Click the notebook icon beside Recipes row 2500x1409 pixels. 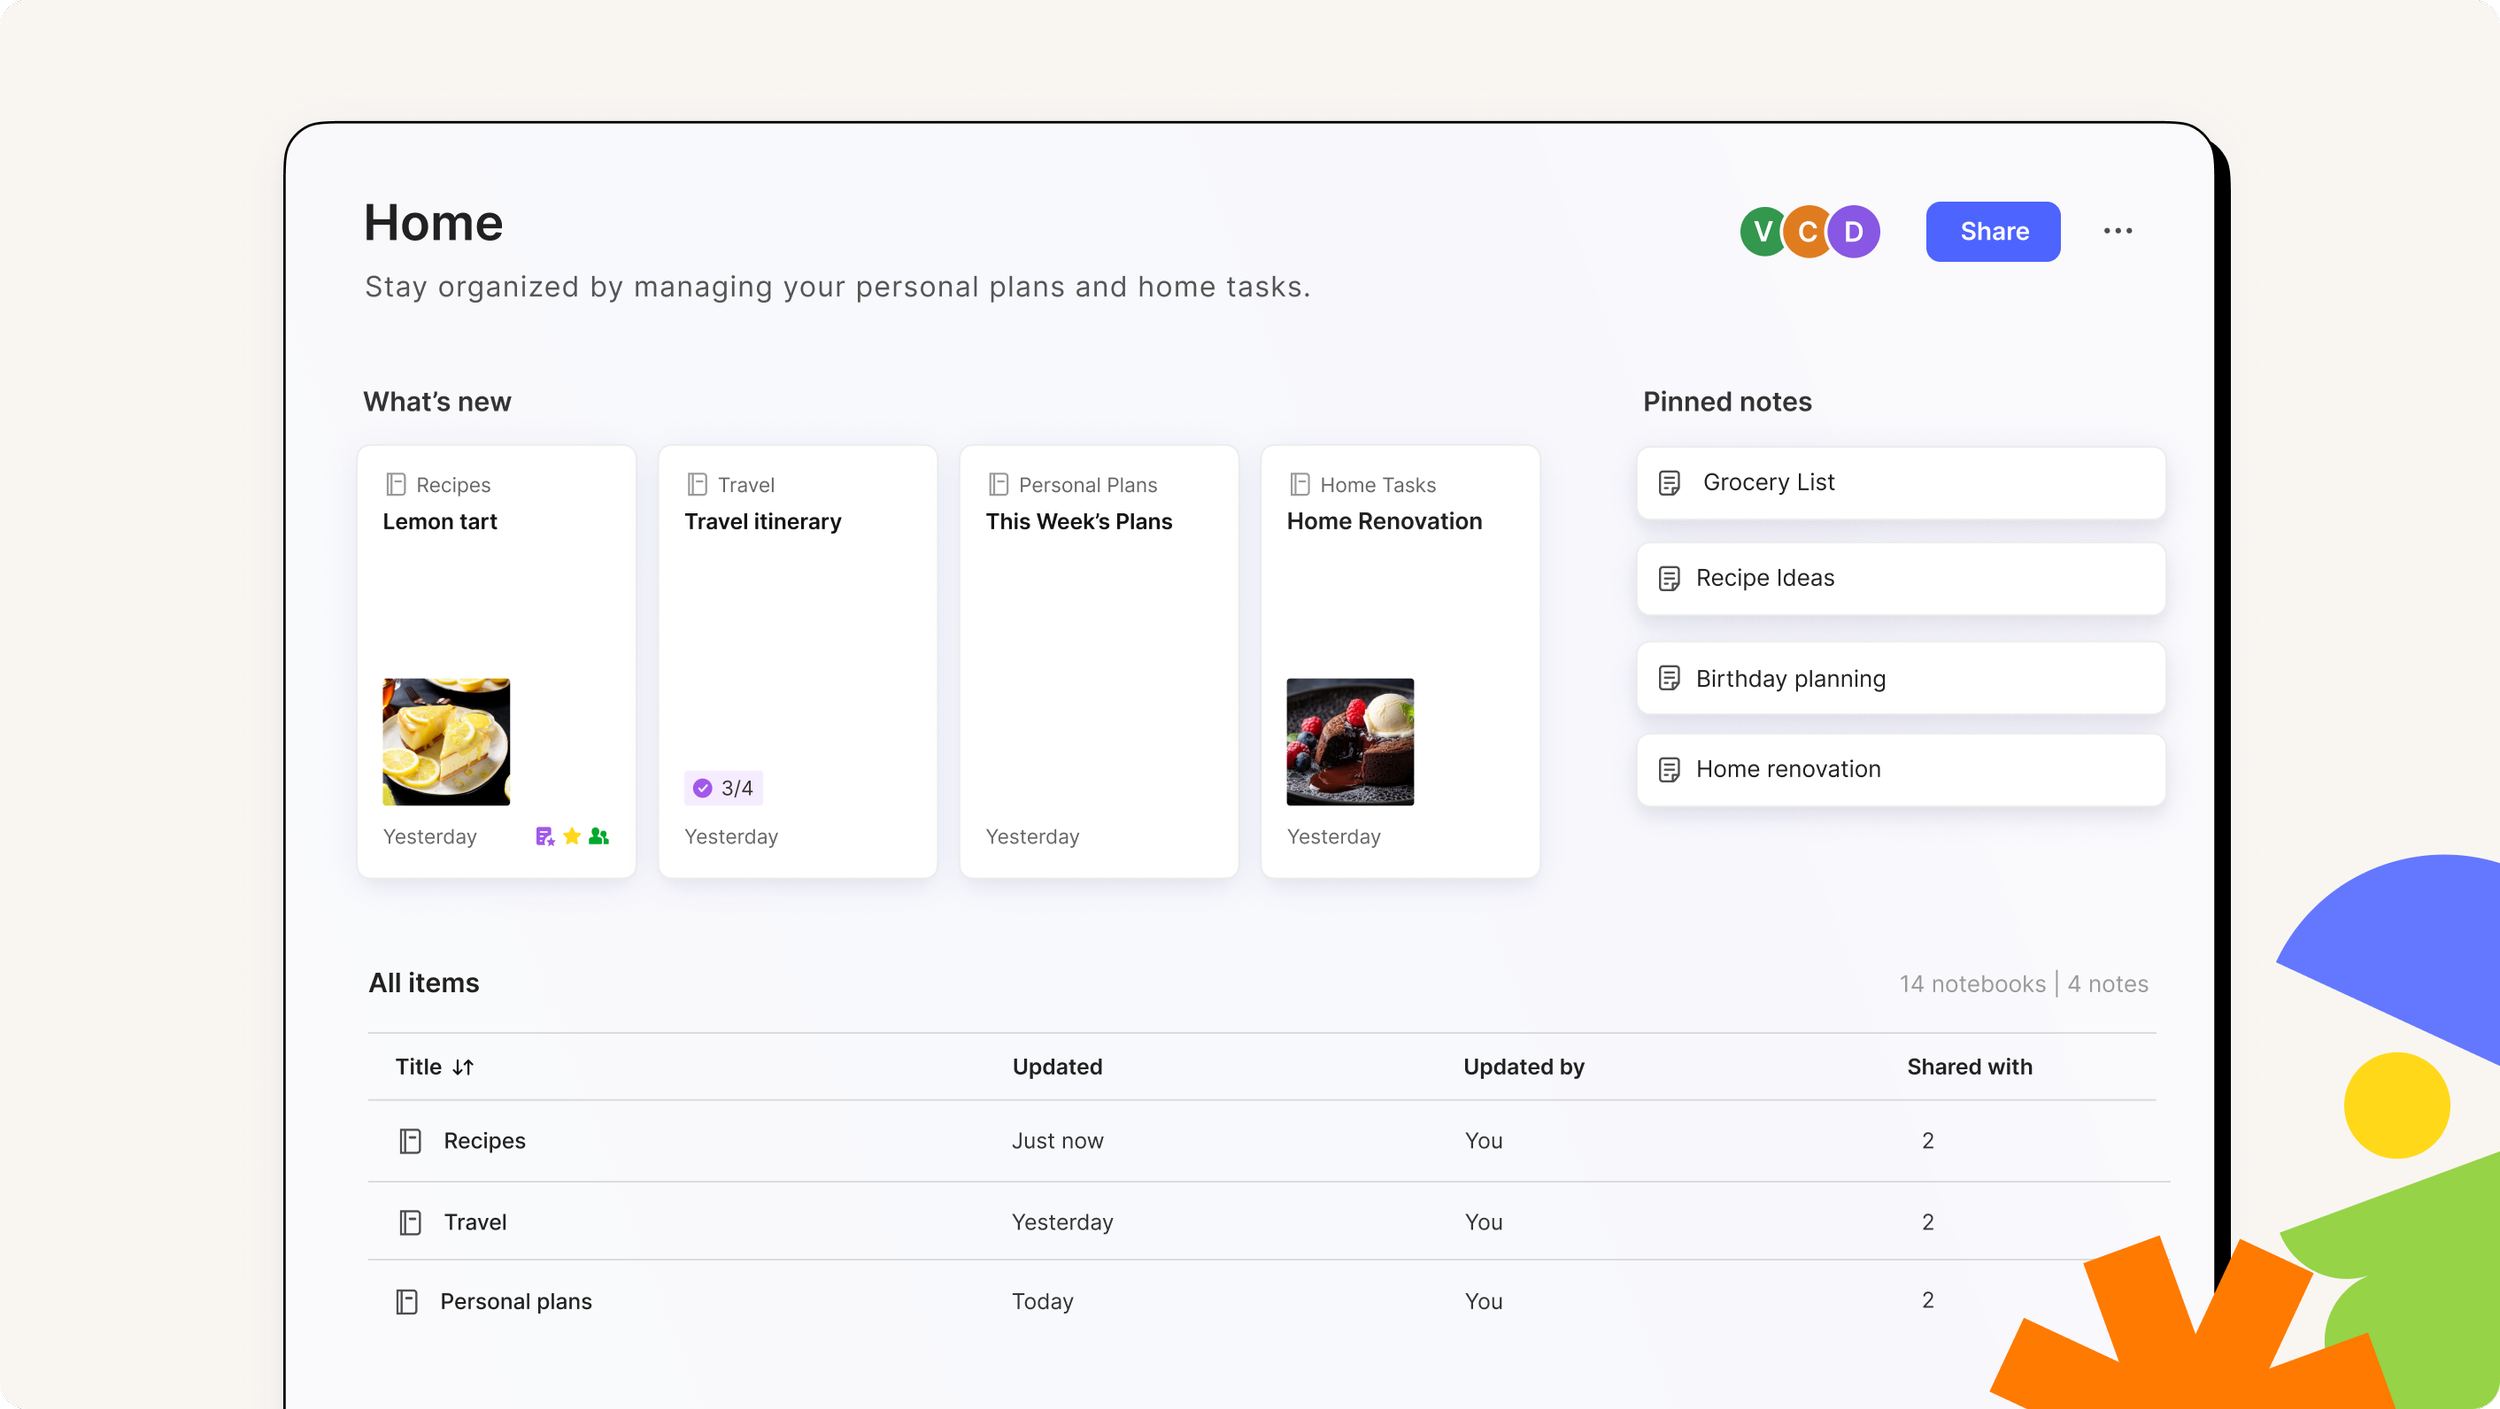[x=410, y=1141]
